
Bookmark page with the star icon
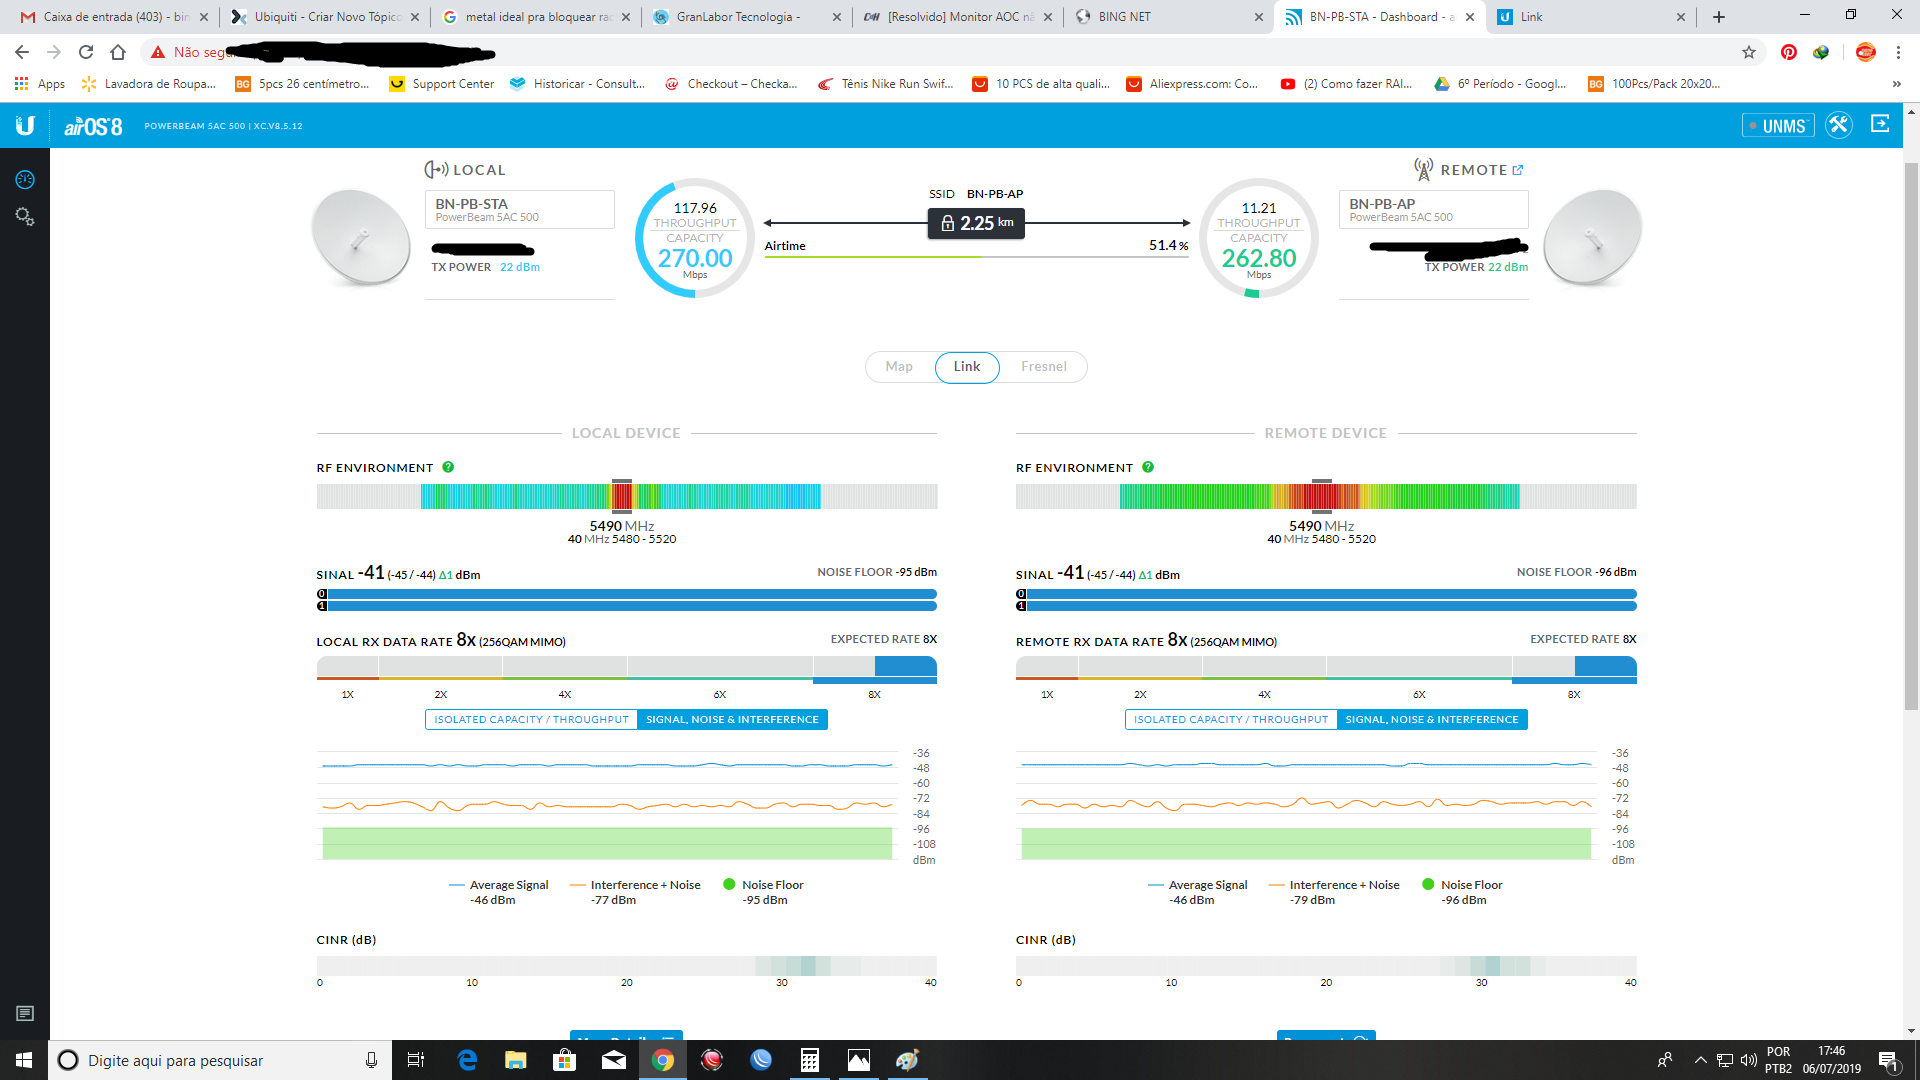[1749, 52]
